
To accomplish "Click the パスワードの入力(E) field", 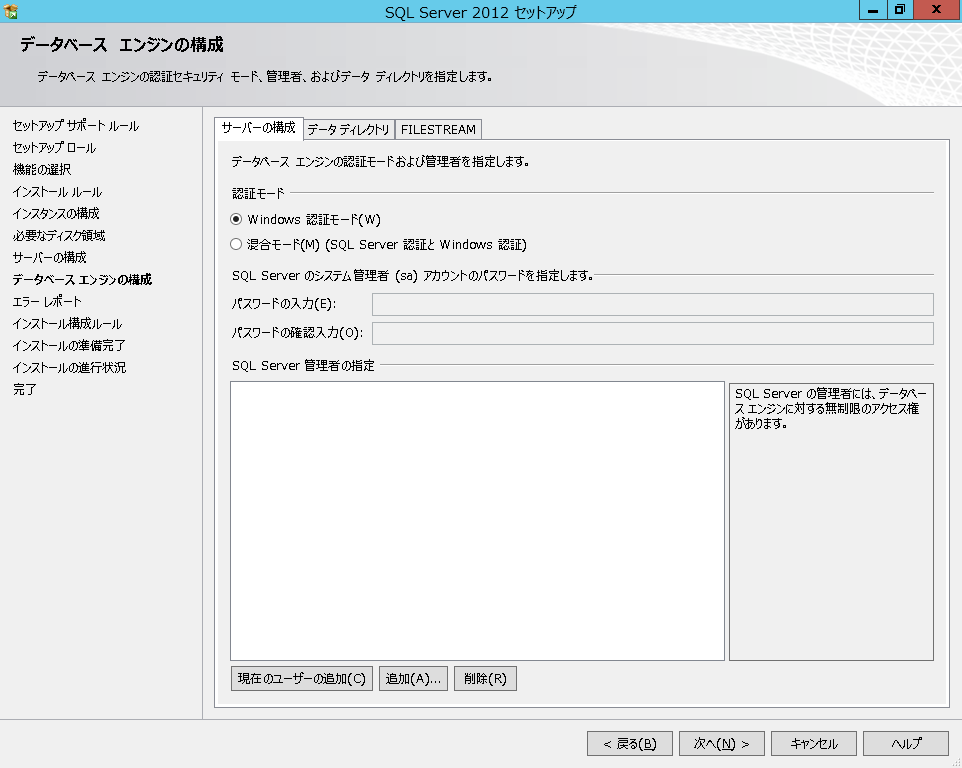I will (653, 304).
